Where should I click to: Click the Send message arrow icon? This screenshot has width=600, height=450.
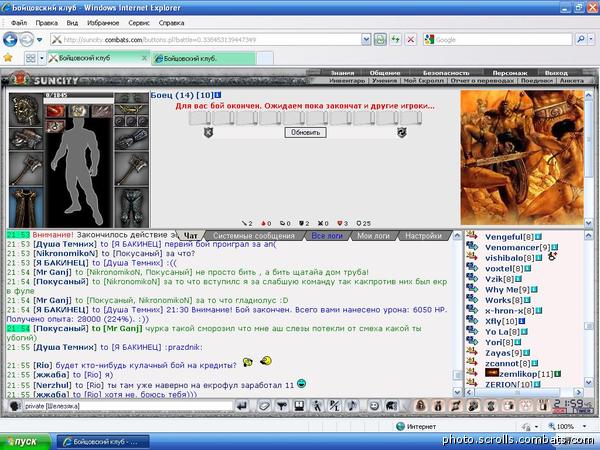pos(242,406)
